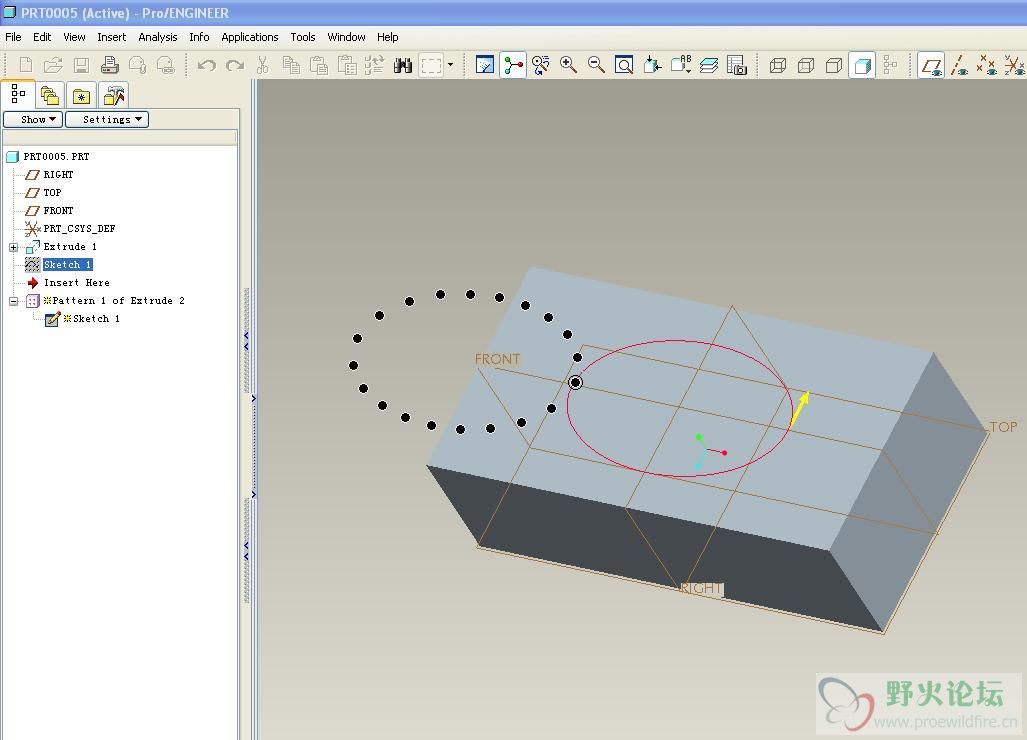Select the Connections navigator tab
This screenshot has height=740, width=1027.
coord(114,96)
